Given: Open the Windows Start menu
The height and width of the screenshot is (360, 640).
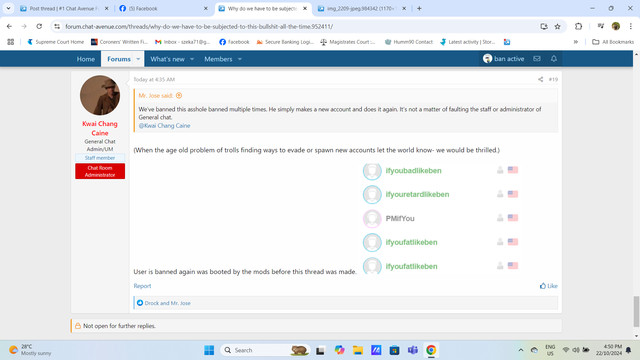Looking at the screenshot, I should pyautogui.click(x=209, y=350).
